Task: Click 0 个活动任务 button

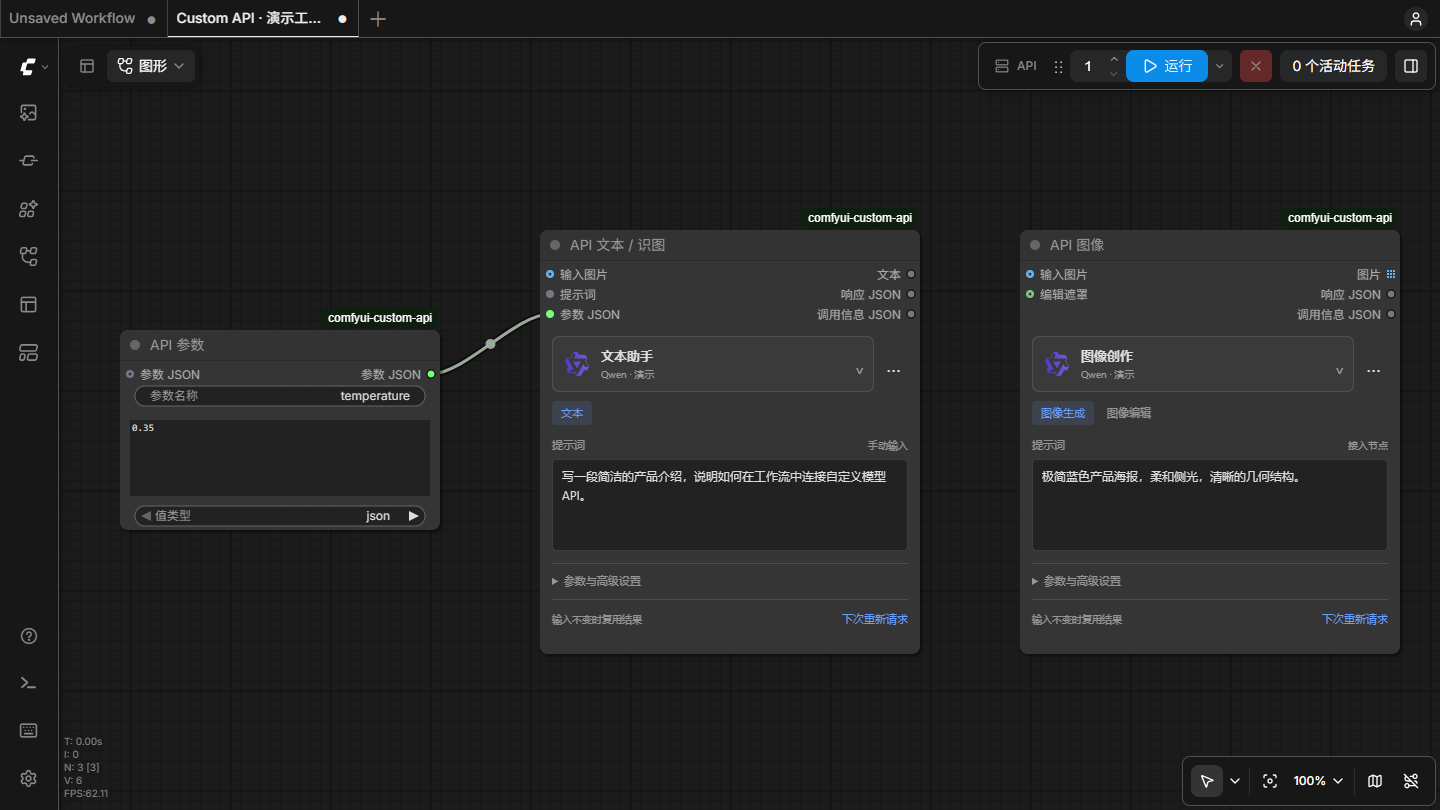Action: pos(1333,66)
